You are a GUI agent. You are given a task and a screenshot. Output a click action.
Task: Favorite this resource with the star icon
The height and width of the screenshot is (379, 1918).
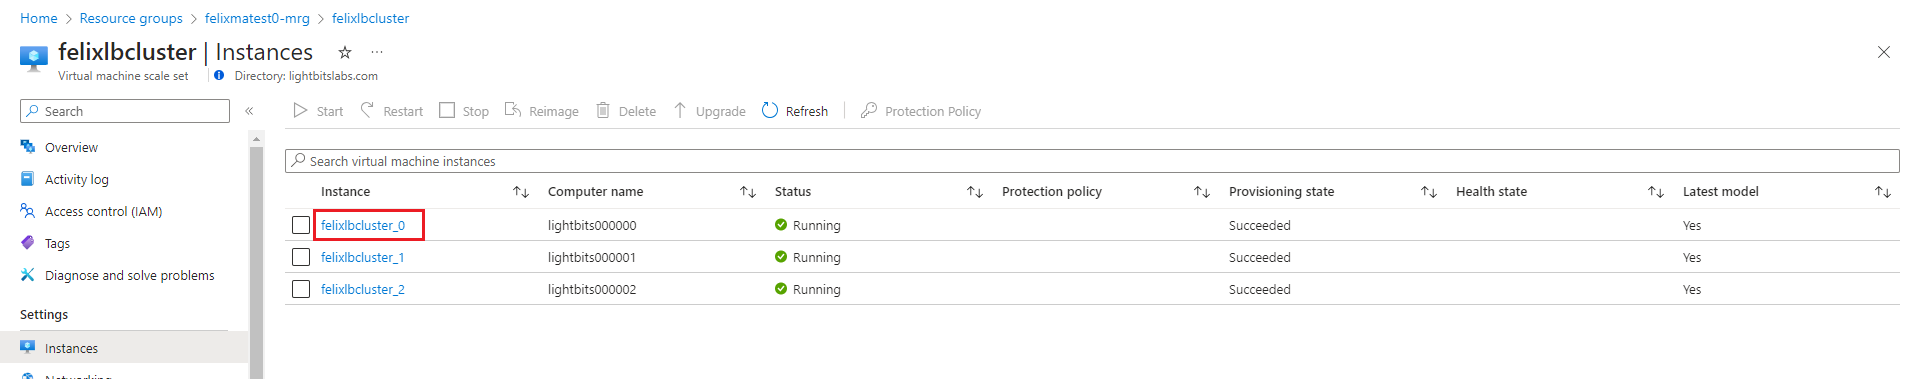345,52
